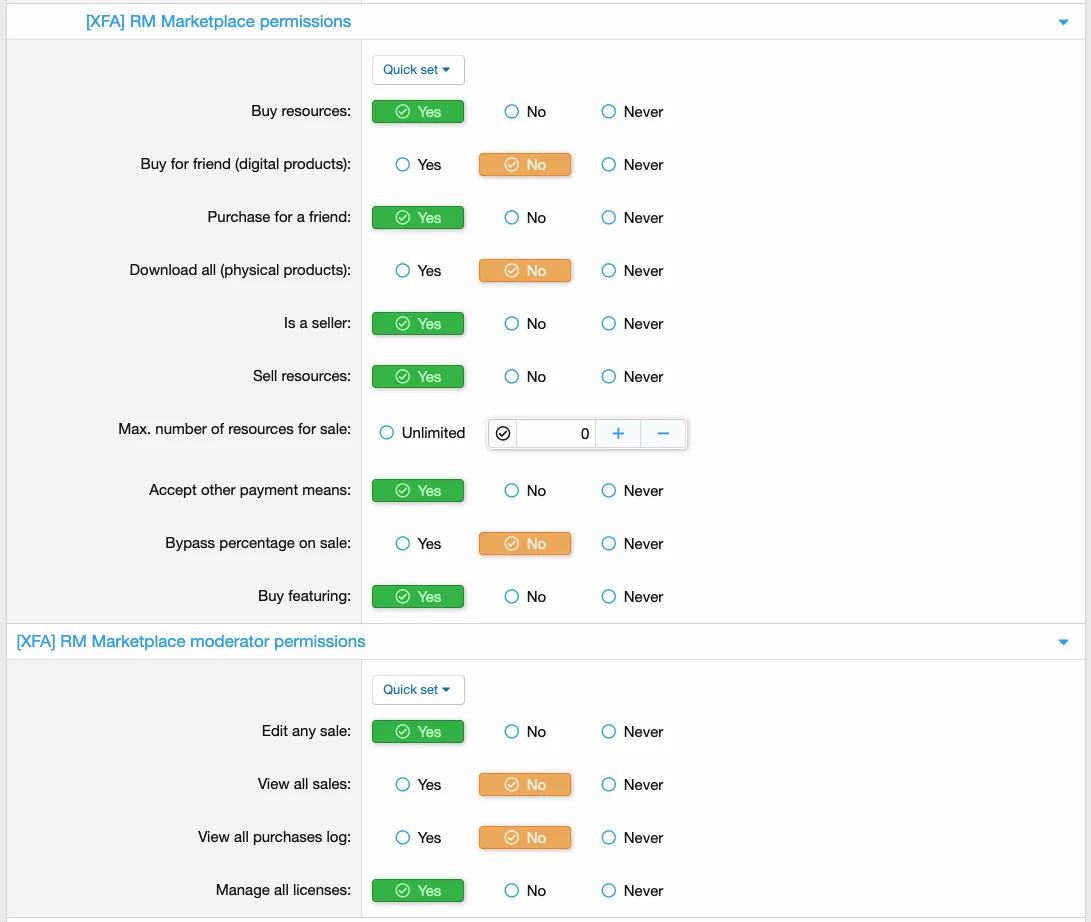Select the custom value check icon for max resources
The image size is (1091, 922).
[503, 433]
